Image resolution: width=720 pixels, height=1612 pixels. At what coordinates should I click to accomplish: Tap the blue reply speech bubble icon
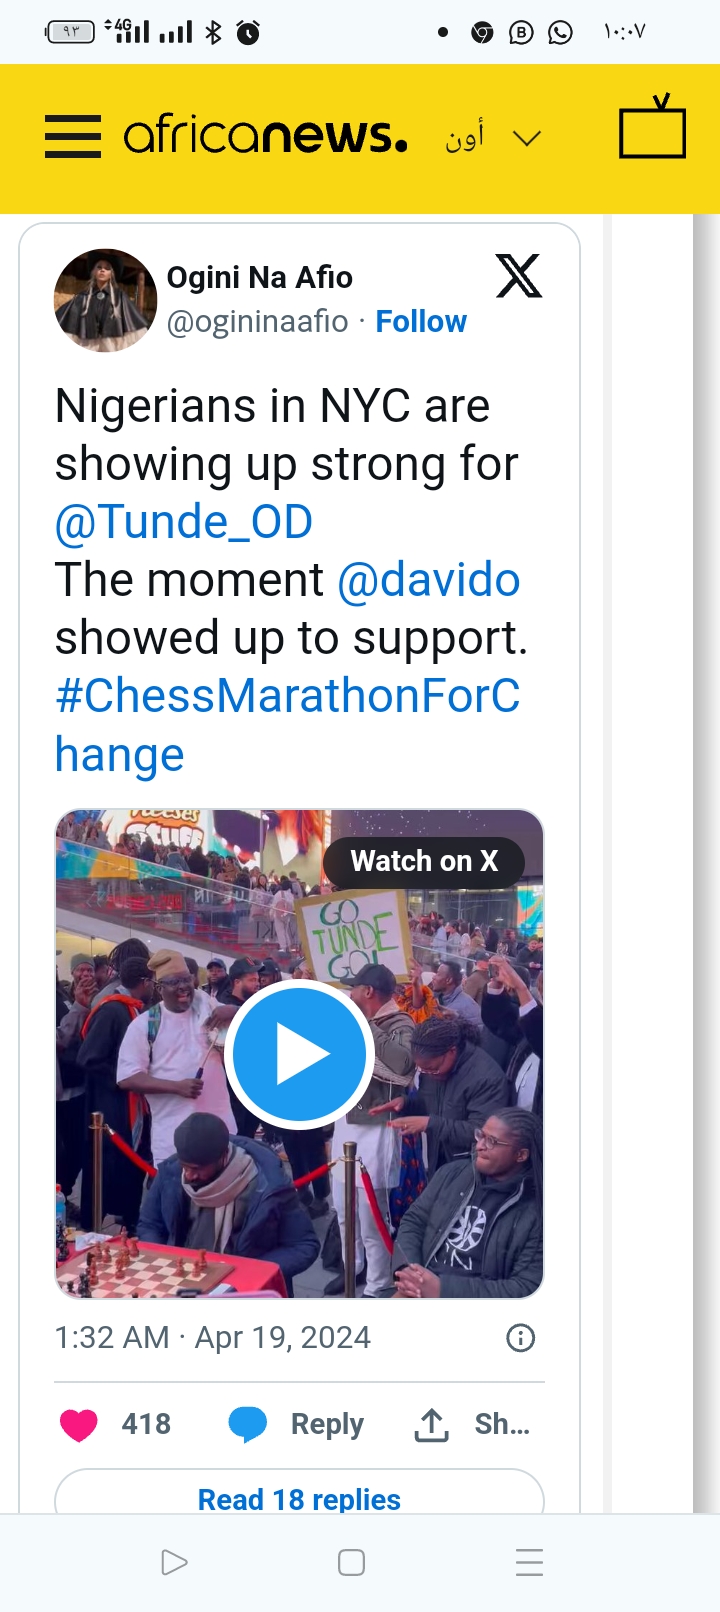coord(248,1424)
